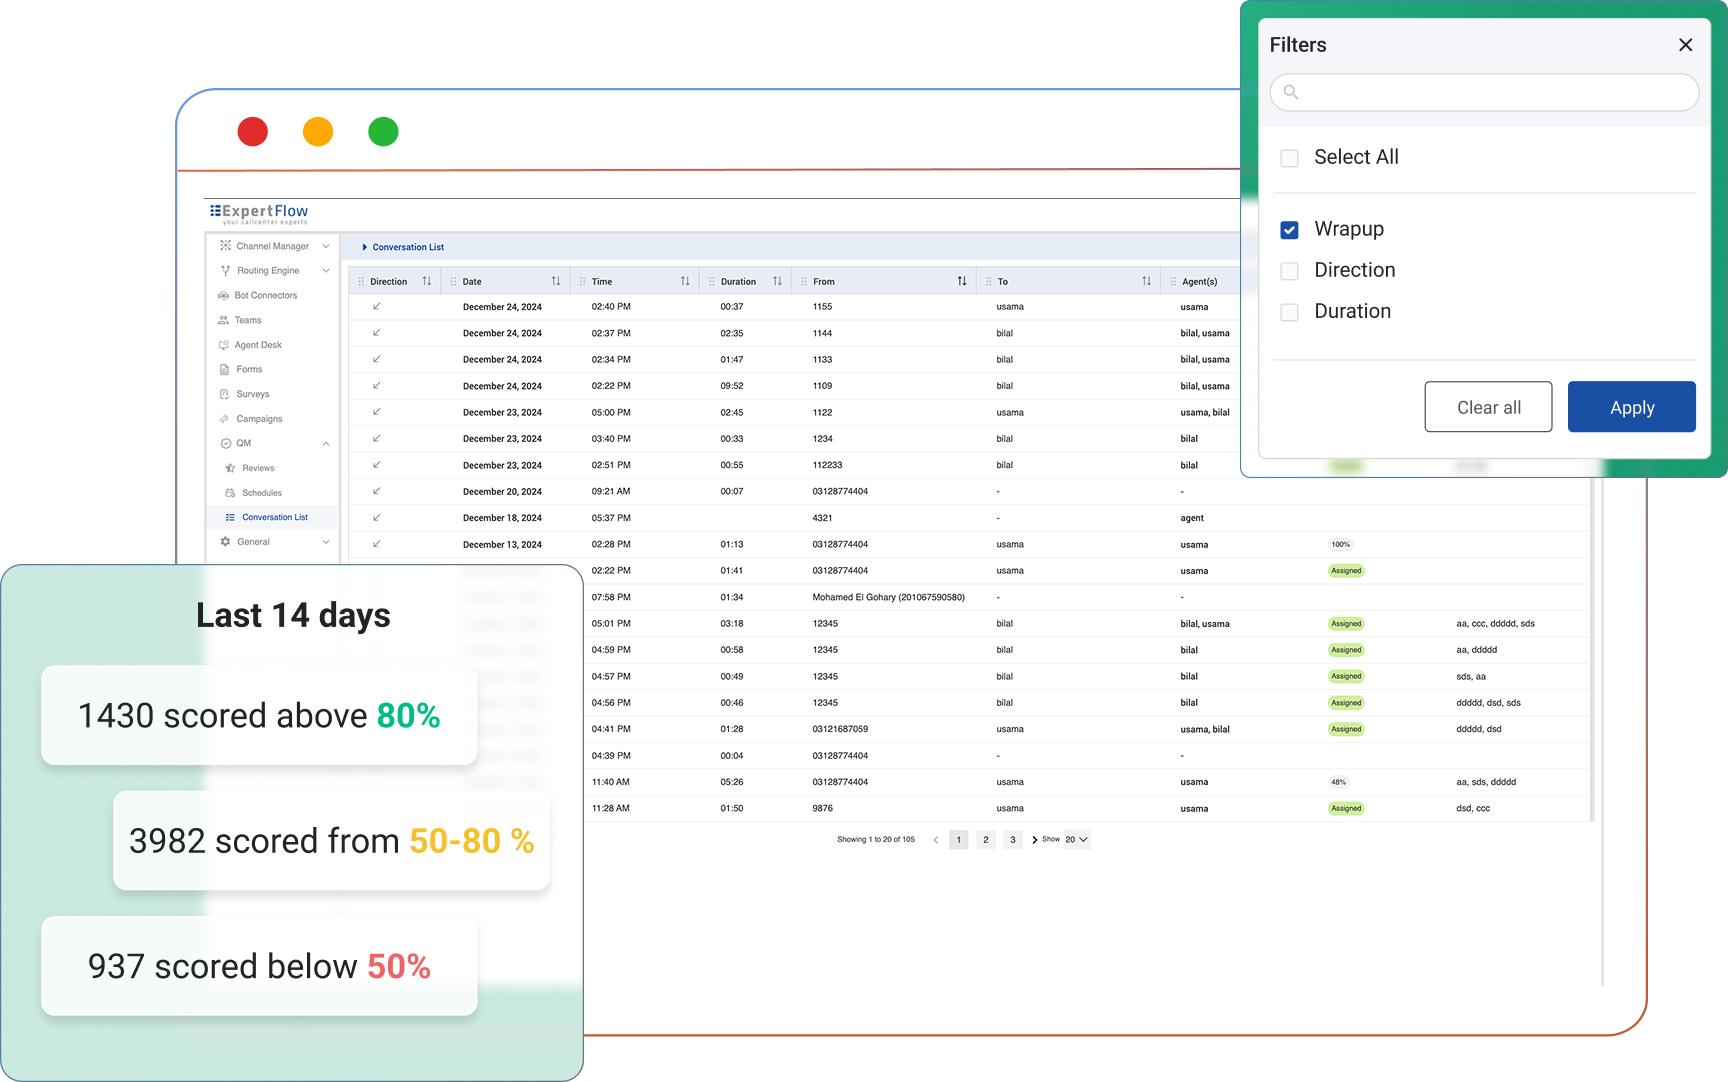Expand the Routing Engine menu
The height and width of the screenshot is (1082, 1728).
click(325, 271)
